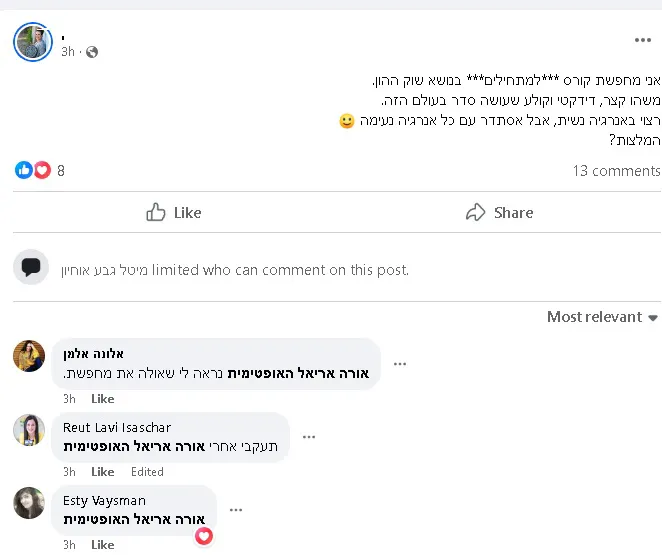Click Reut Lavi Isaschar's profile picture
662x555 pixels.
point(29,430)
